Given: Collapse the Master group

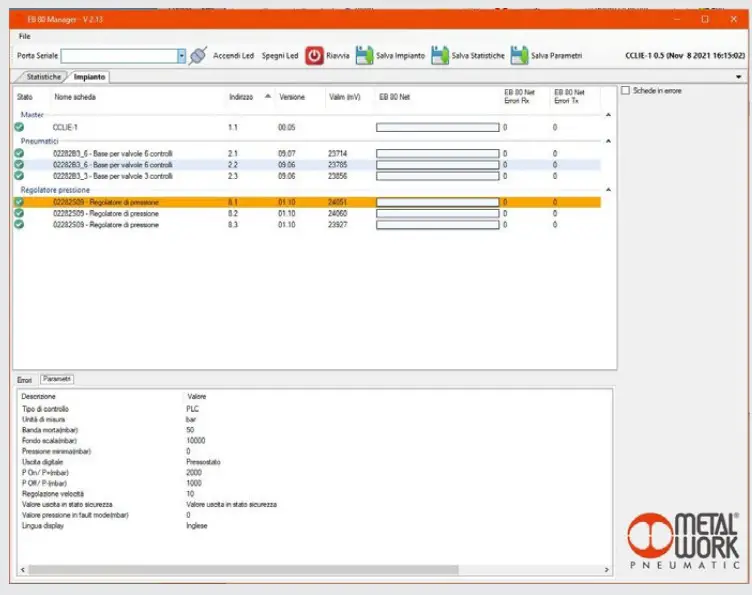Looking at the screenshot, I should click(x=608, y=115).
